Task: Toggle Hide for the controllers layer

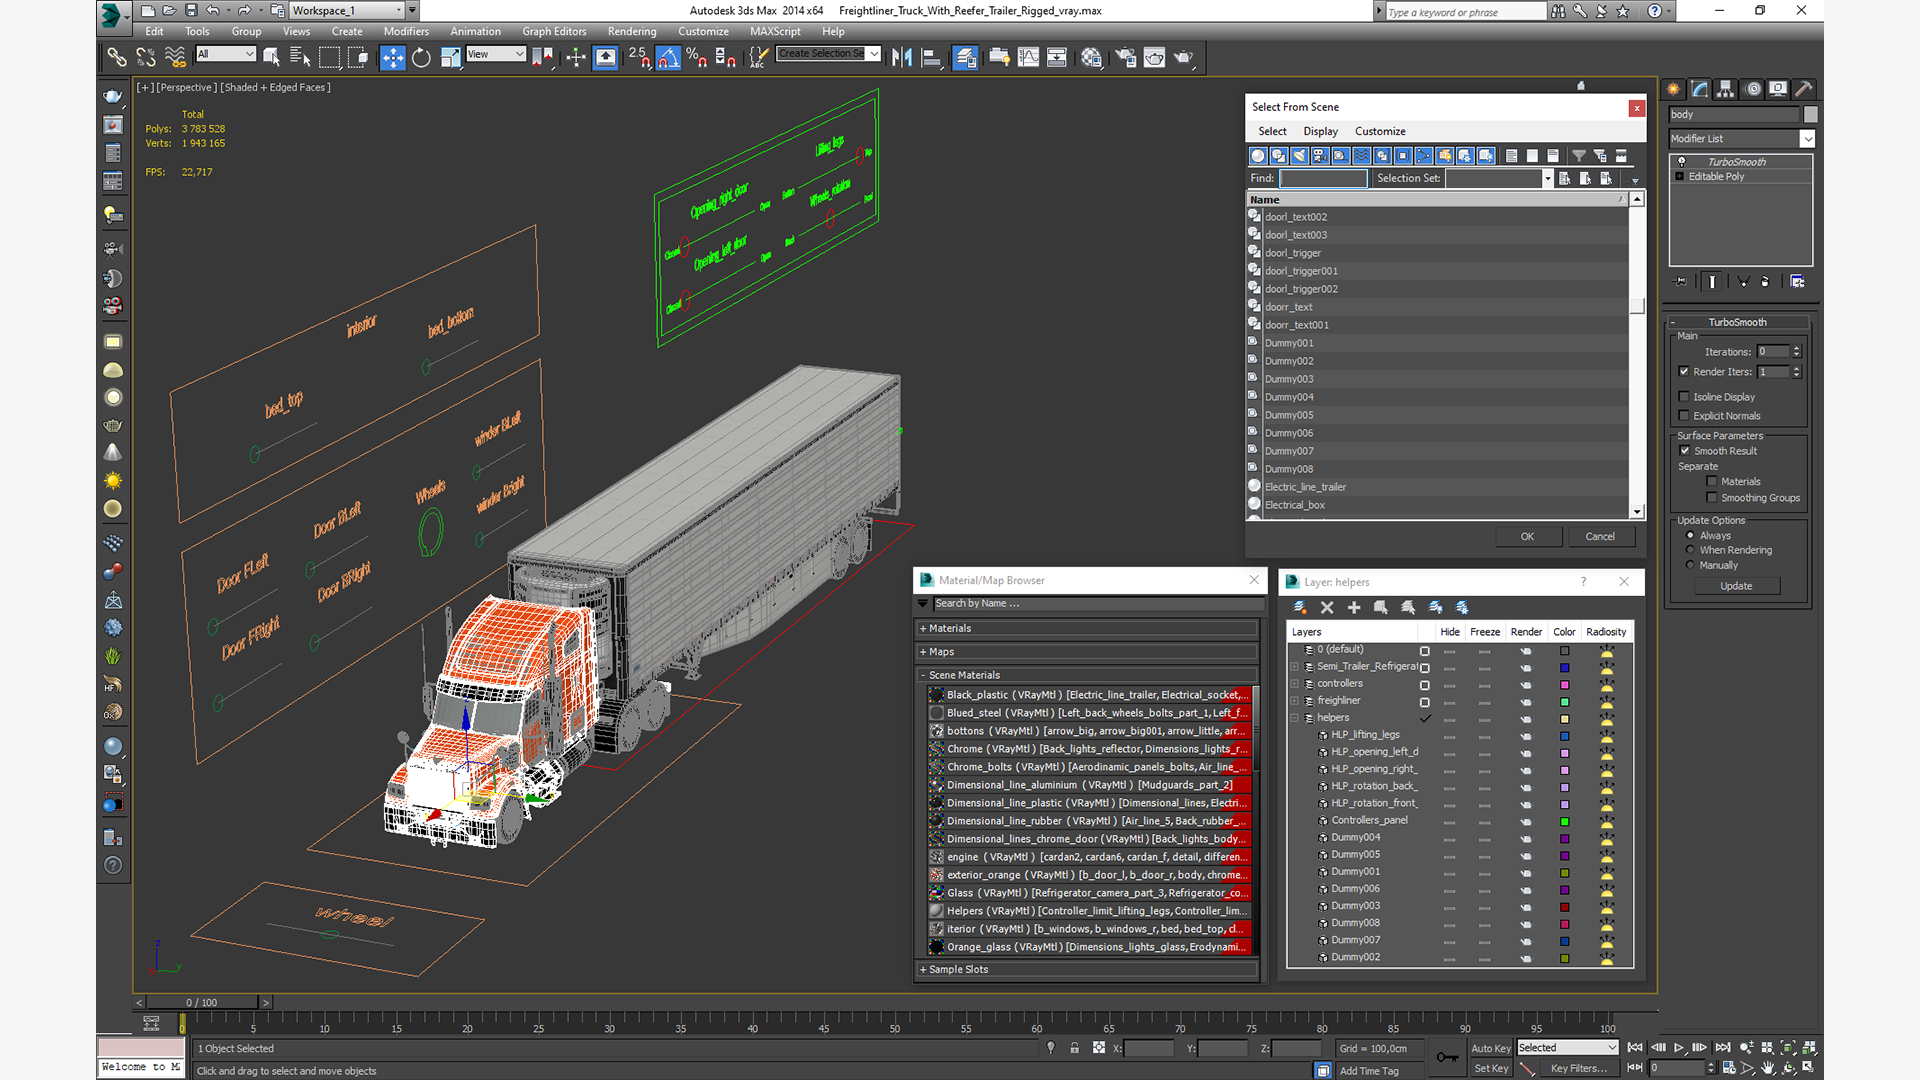Action: point(1449,684)
